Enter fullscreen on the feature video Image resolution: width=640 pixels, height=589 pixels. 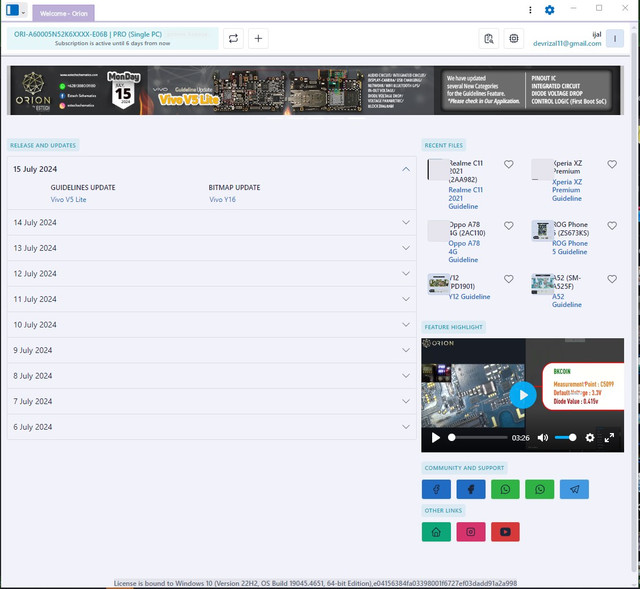pyautogui.click(x=609, y=438)
